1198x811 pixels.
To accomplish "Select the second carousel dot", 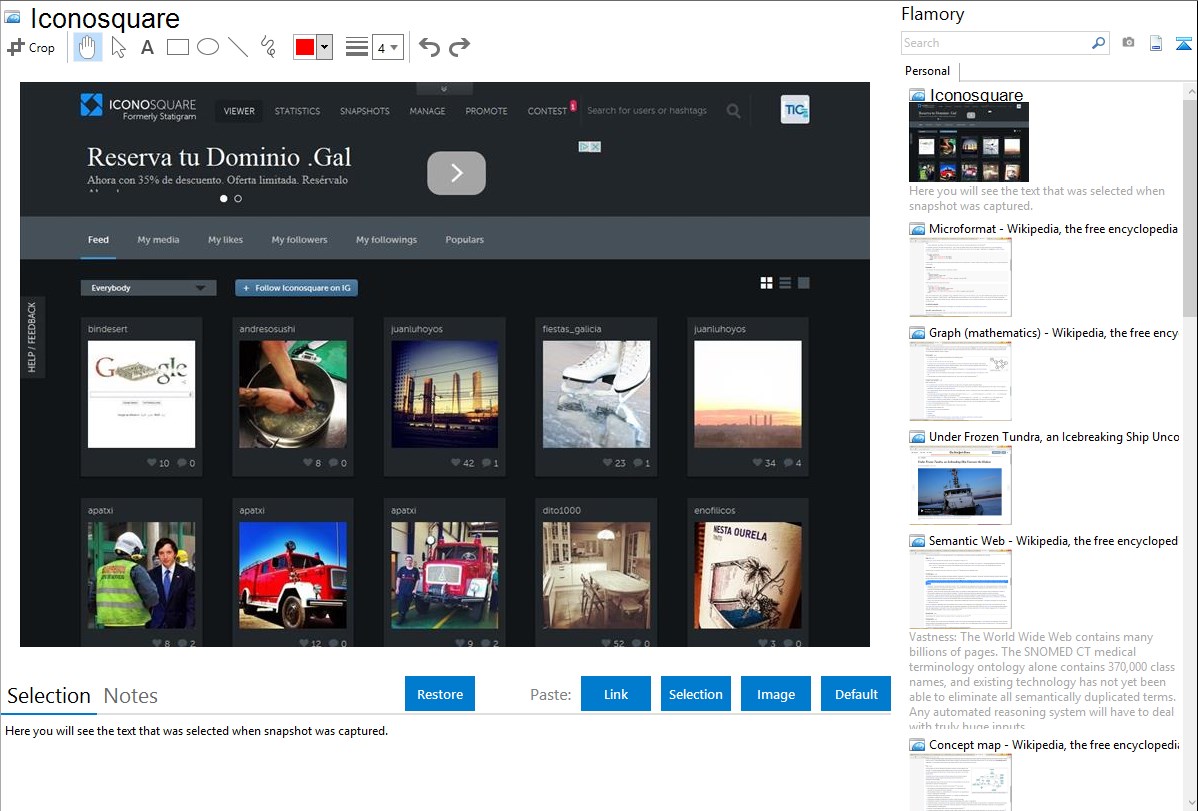I will click(x=238, y=199).
